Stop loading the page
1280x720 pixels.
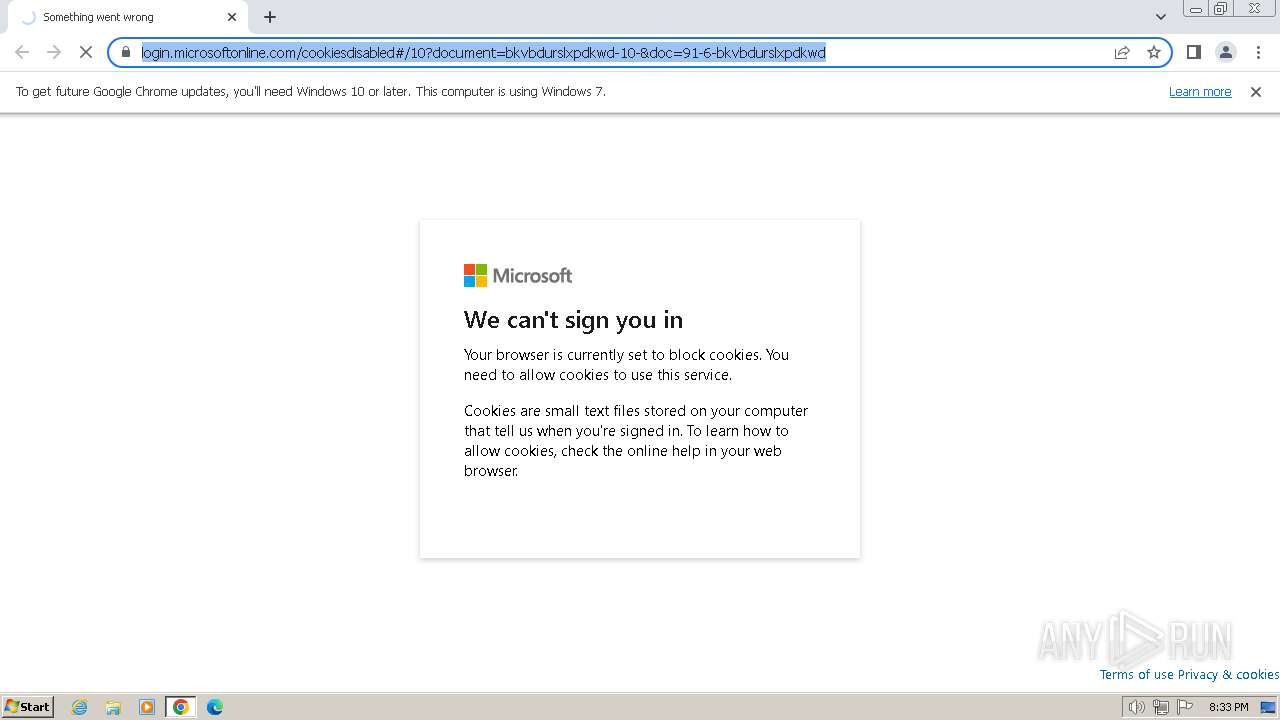(86, 52)
